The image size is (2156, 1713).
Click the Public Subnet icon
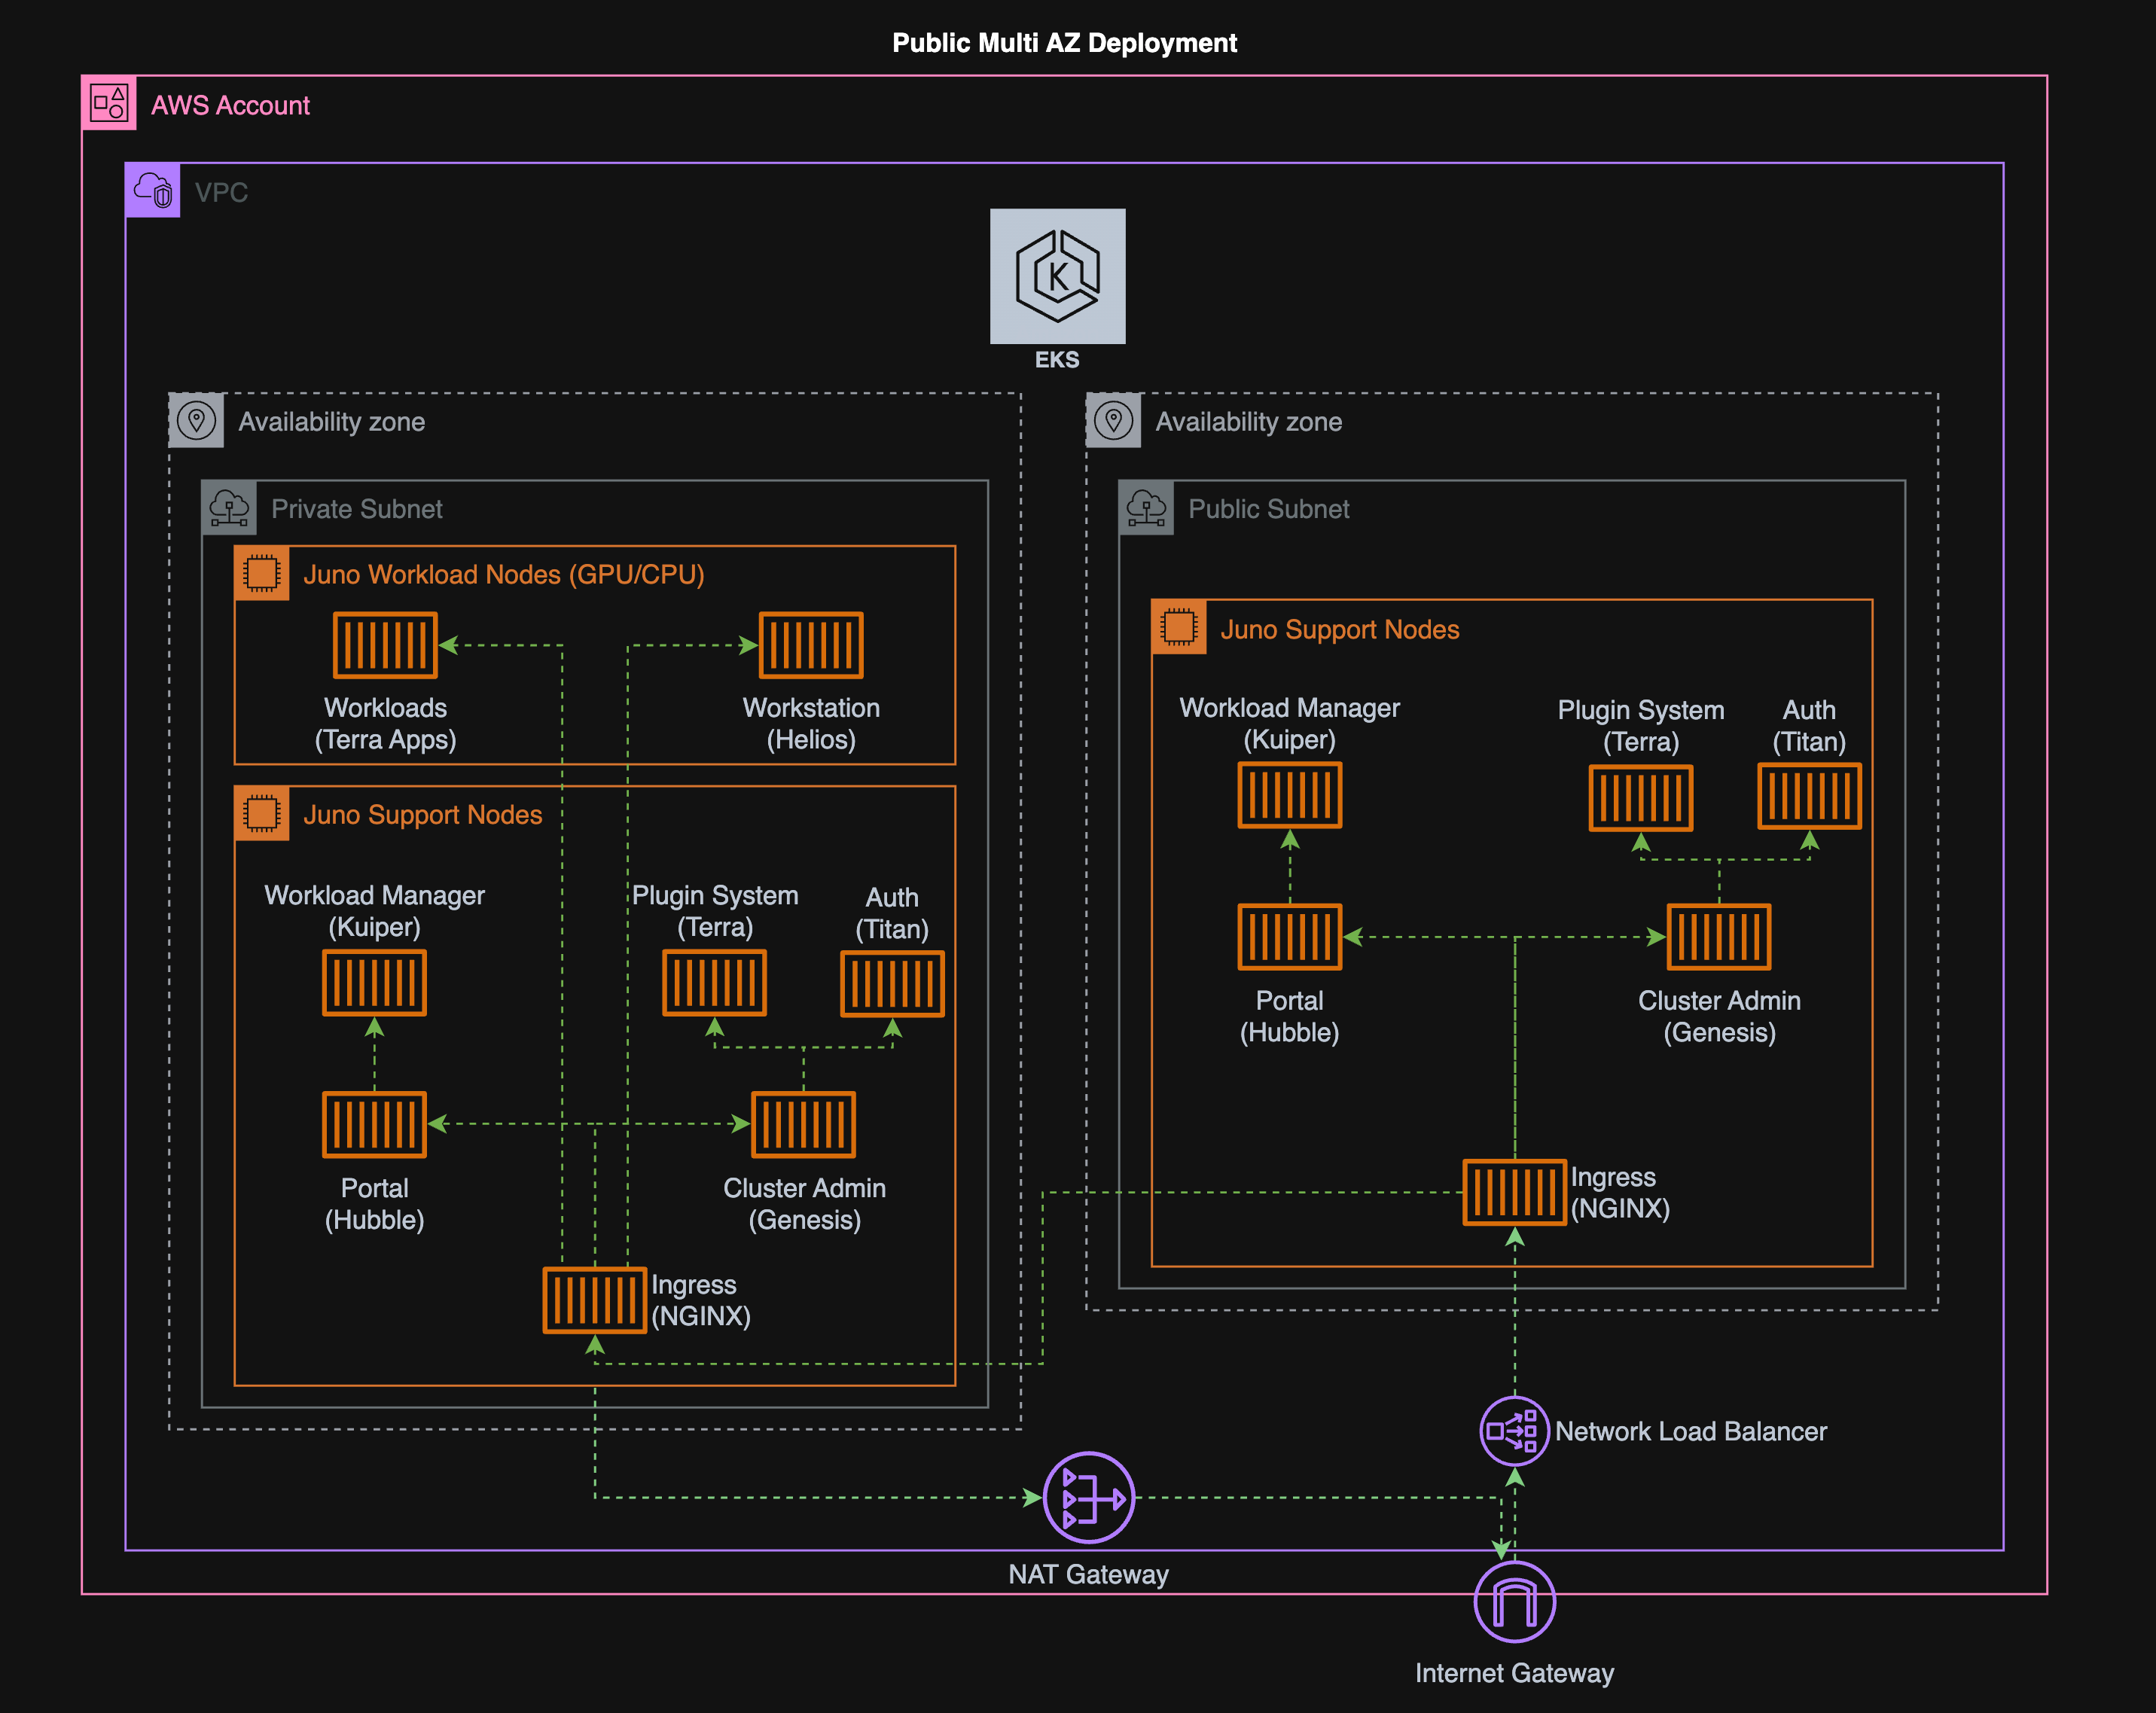[1146, 507]
